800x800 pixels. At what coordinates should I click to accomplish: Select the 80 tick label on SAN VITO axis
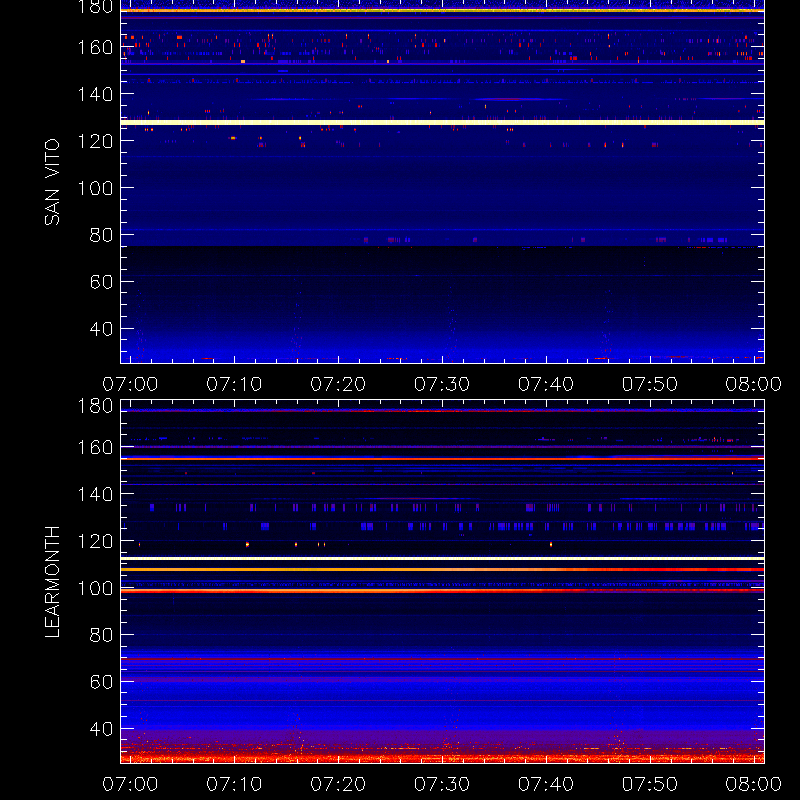click(x=101, y=235)
